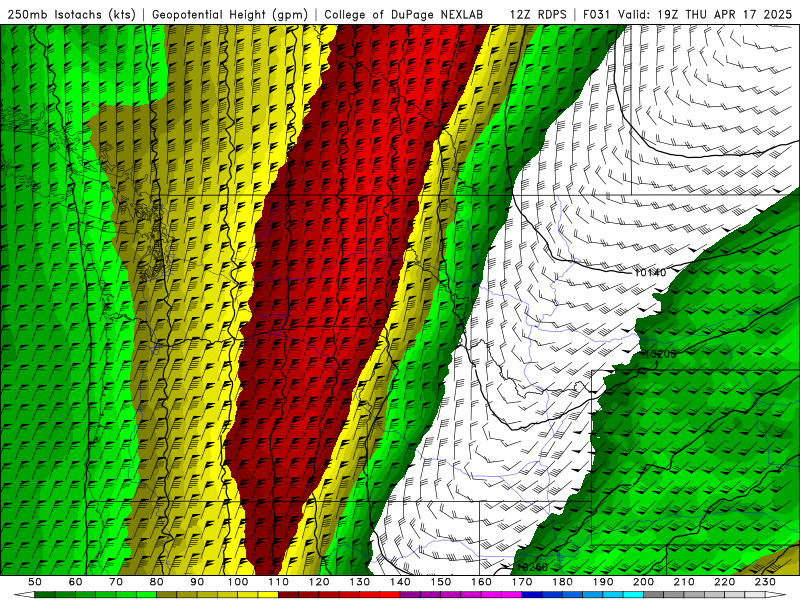Image resolution: width=800 pixels, height=600 pixels.
Task: Click the "Geopotential Height (gpm)" header label
Action: point(230,15)
